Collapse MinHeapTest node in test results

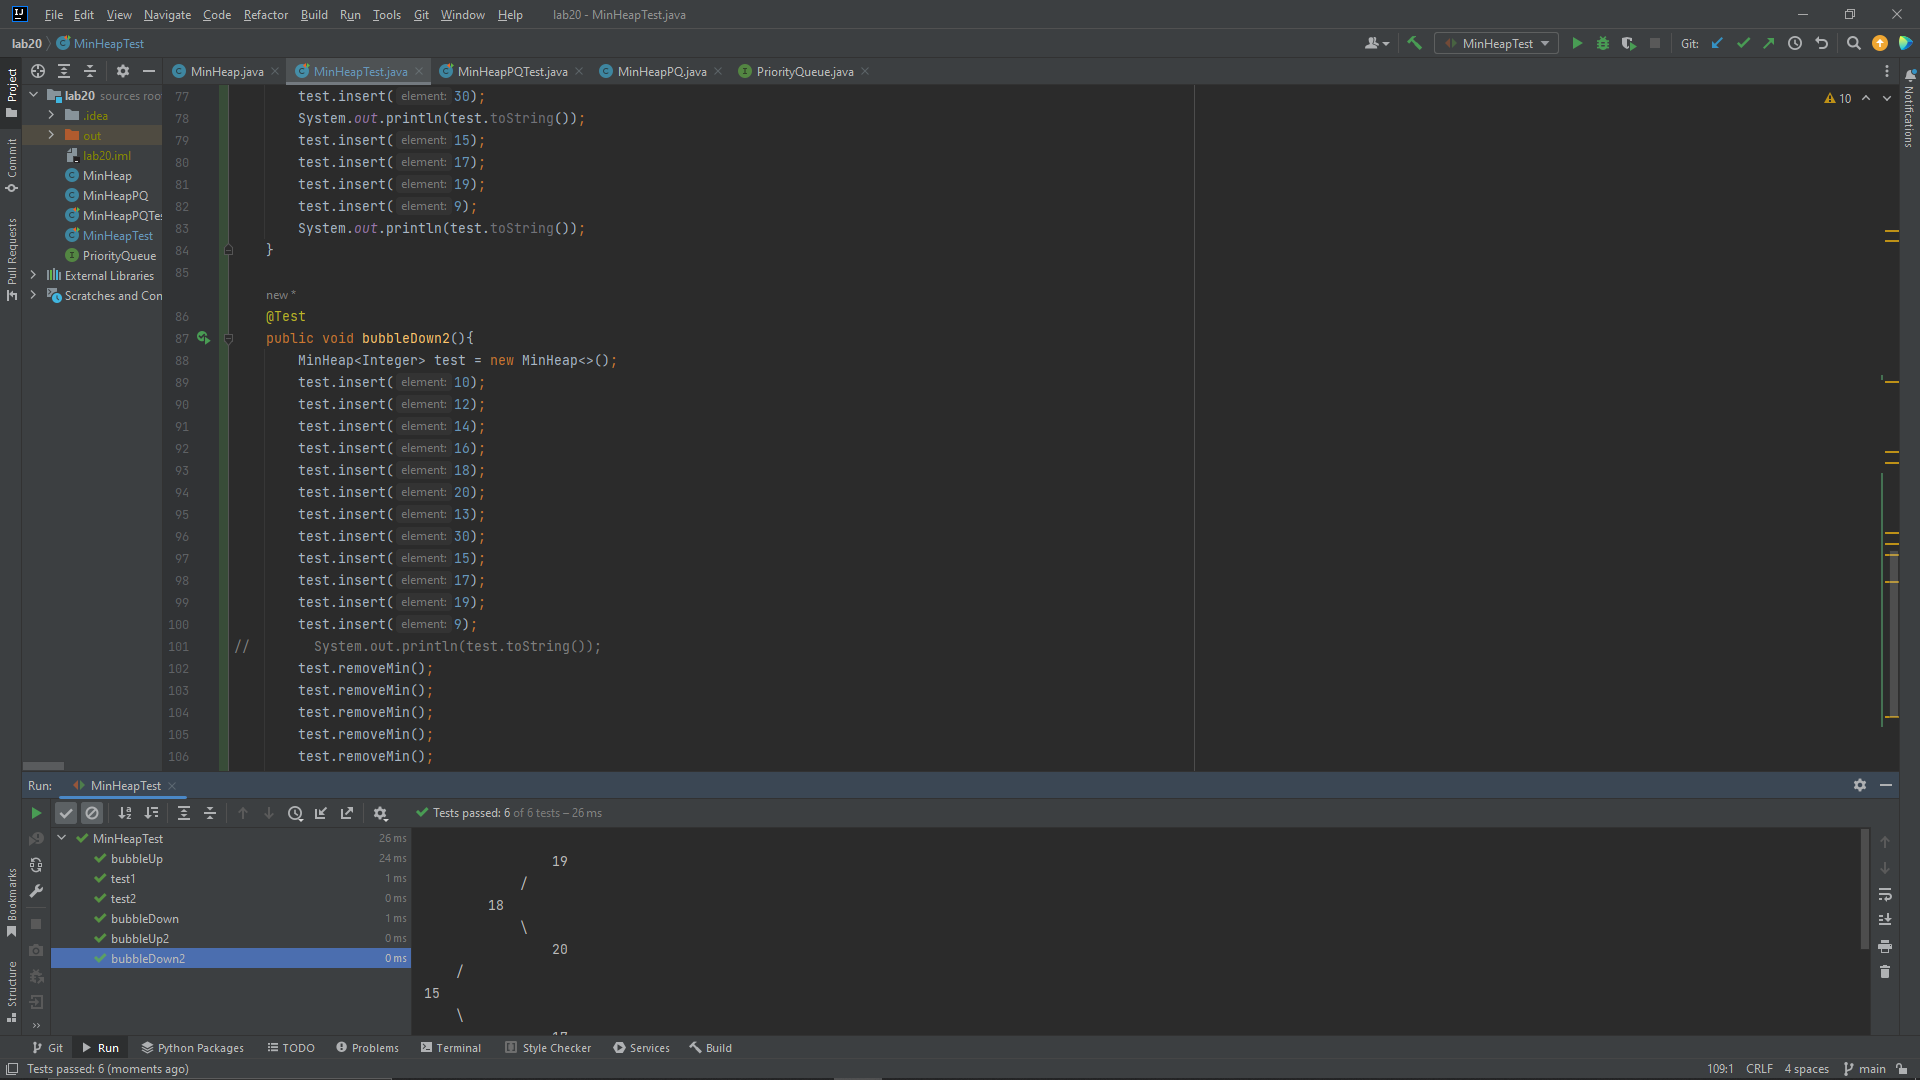click(62, 838)
